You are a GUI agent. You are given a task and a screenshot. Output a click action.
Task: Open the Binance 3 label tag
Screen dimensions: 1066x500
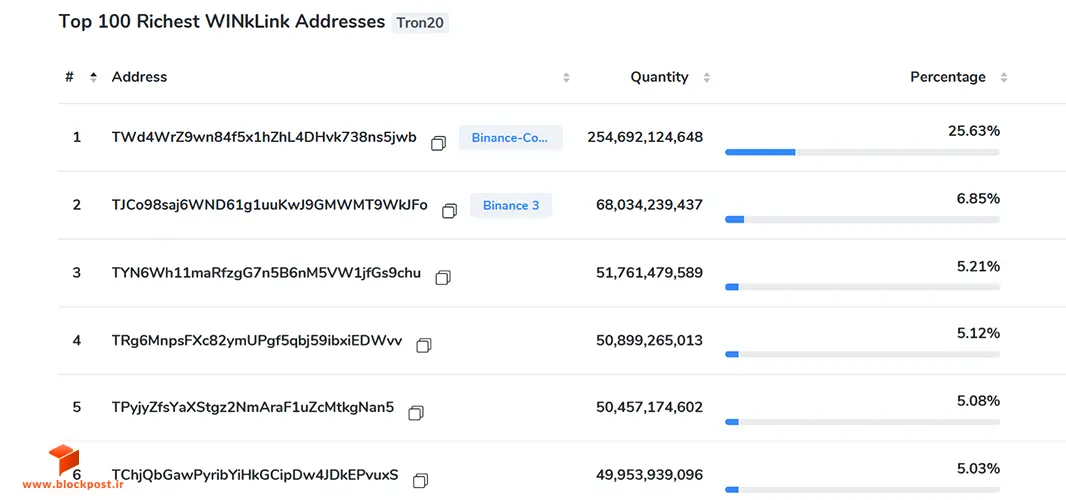(511, 205)
